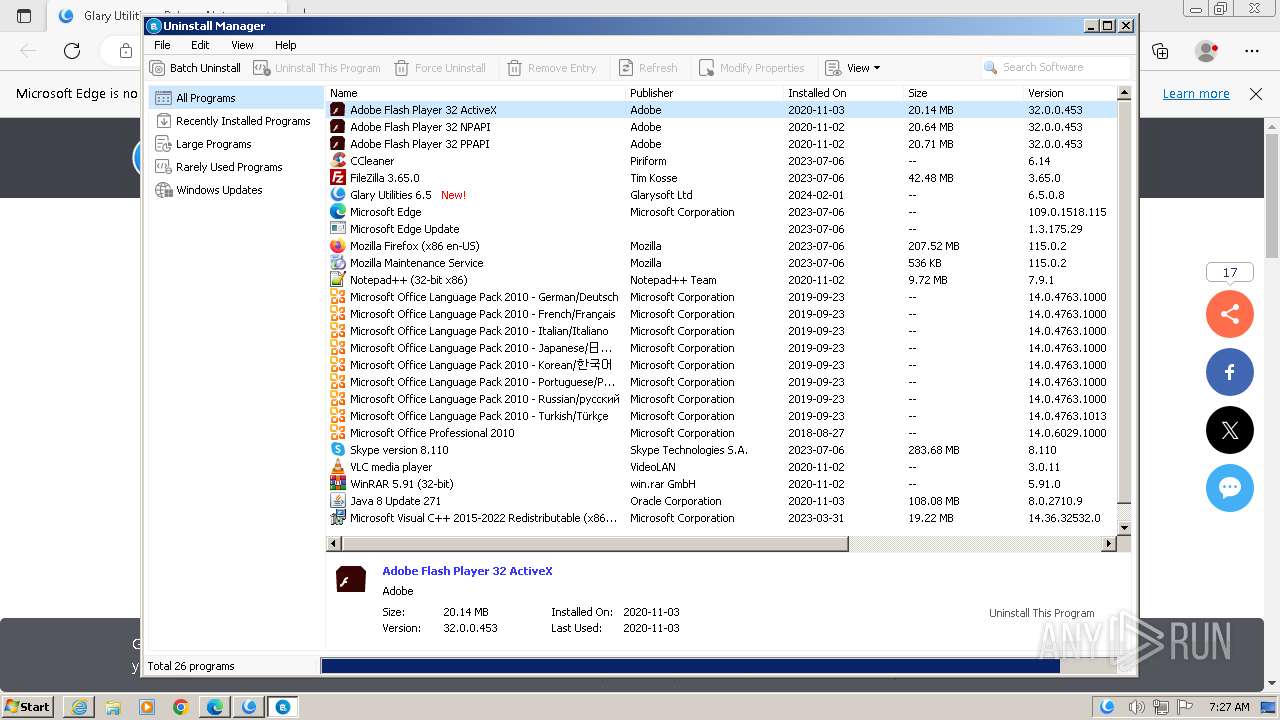Viewport: 1280px width, 720px height.
Task: Select Rarely Used Programs category
Action: coord(236,167)
